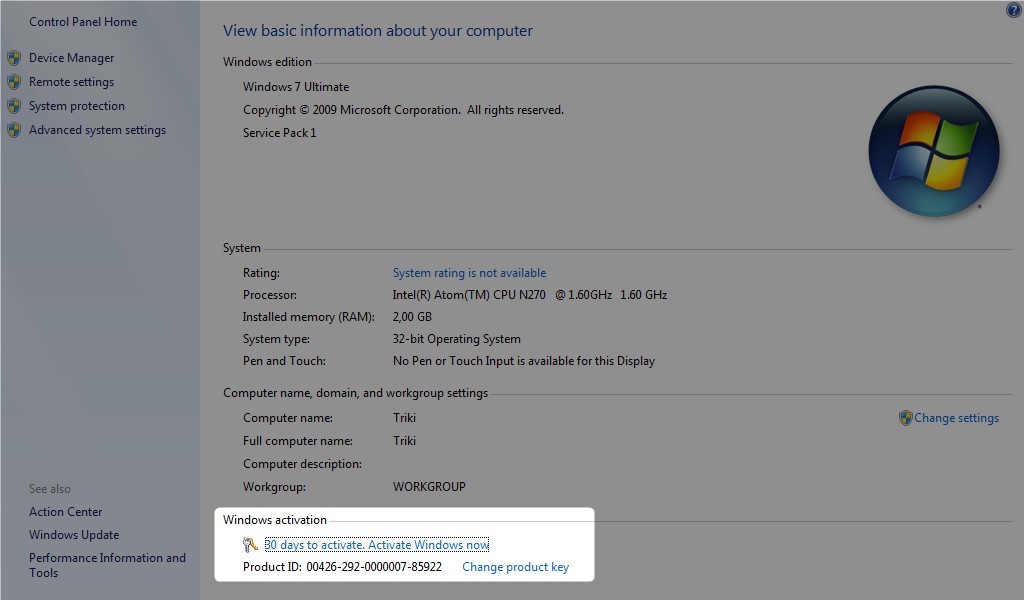Click the 'Full computer name:' label
Screen dimensions: 1024x600
pyautogui.click(x=298, y=441)
